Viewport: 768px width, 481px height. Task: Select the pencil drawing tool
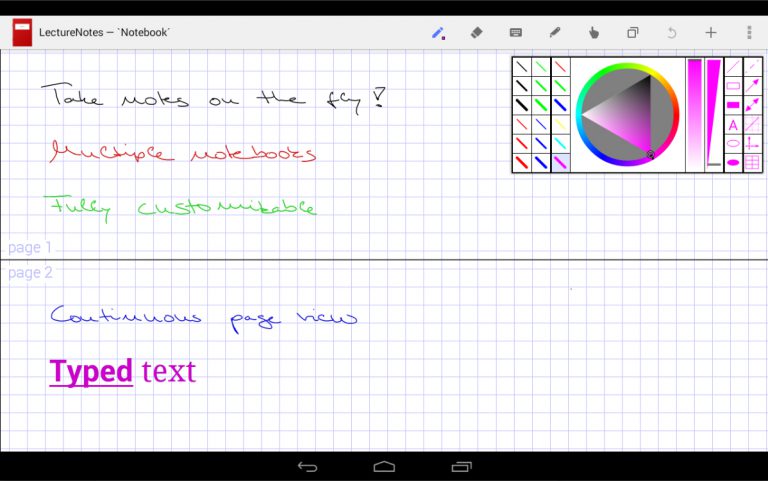[438, 33]
